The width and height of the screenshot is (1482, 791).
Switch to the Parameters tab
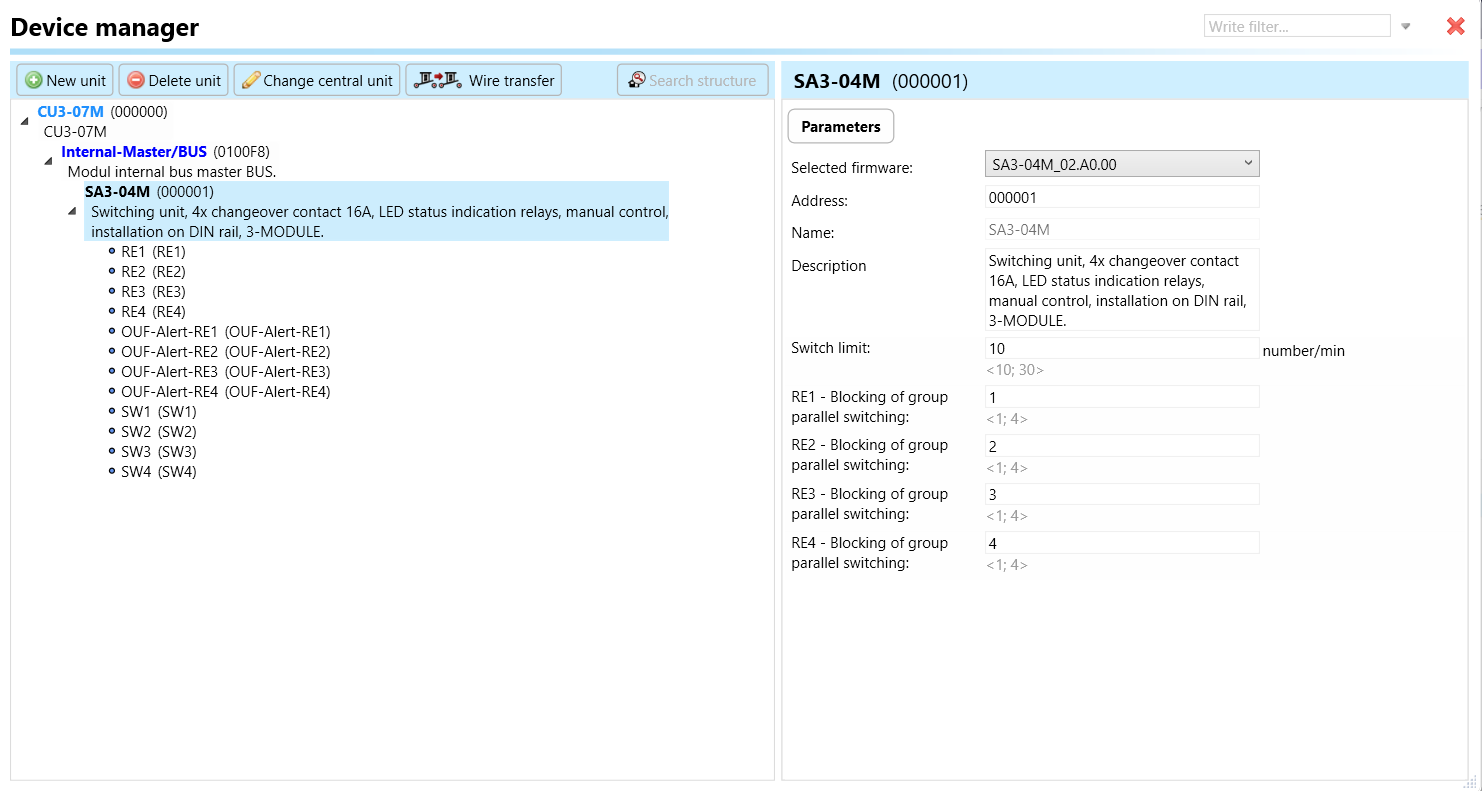point(840,127)
